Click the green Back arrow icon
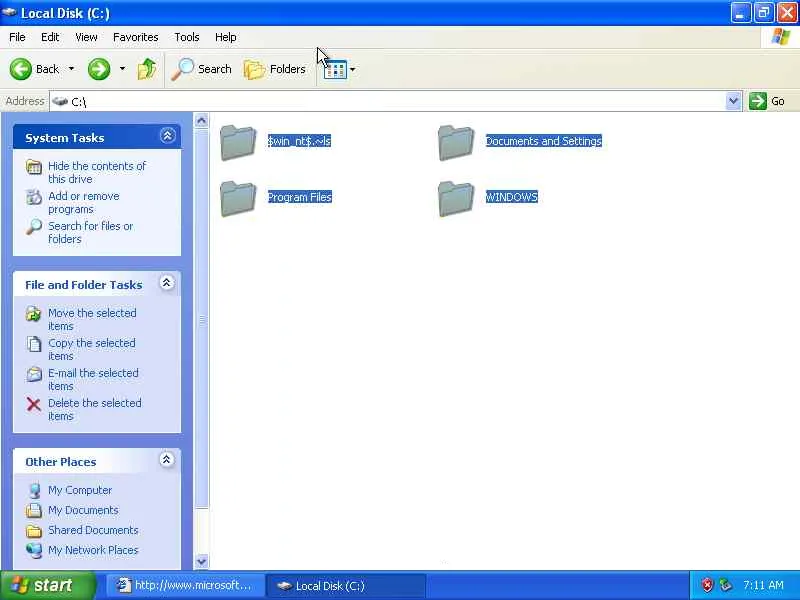The image size is (800, 600). [21, 69]
